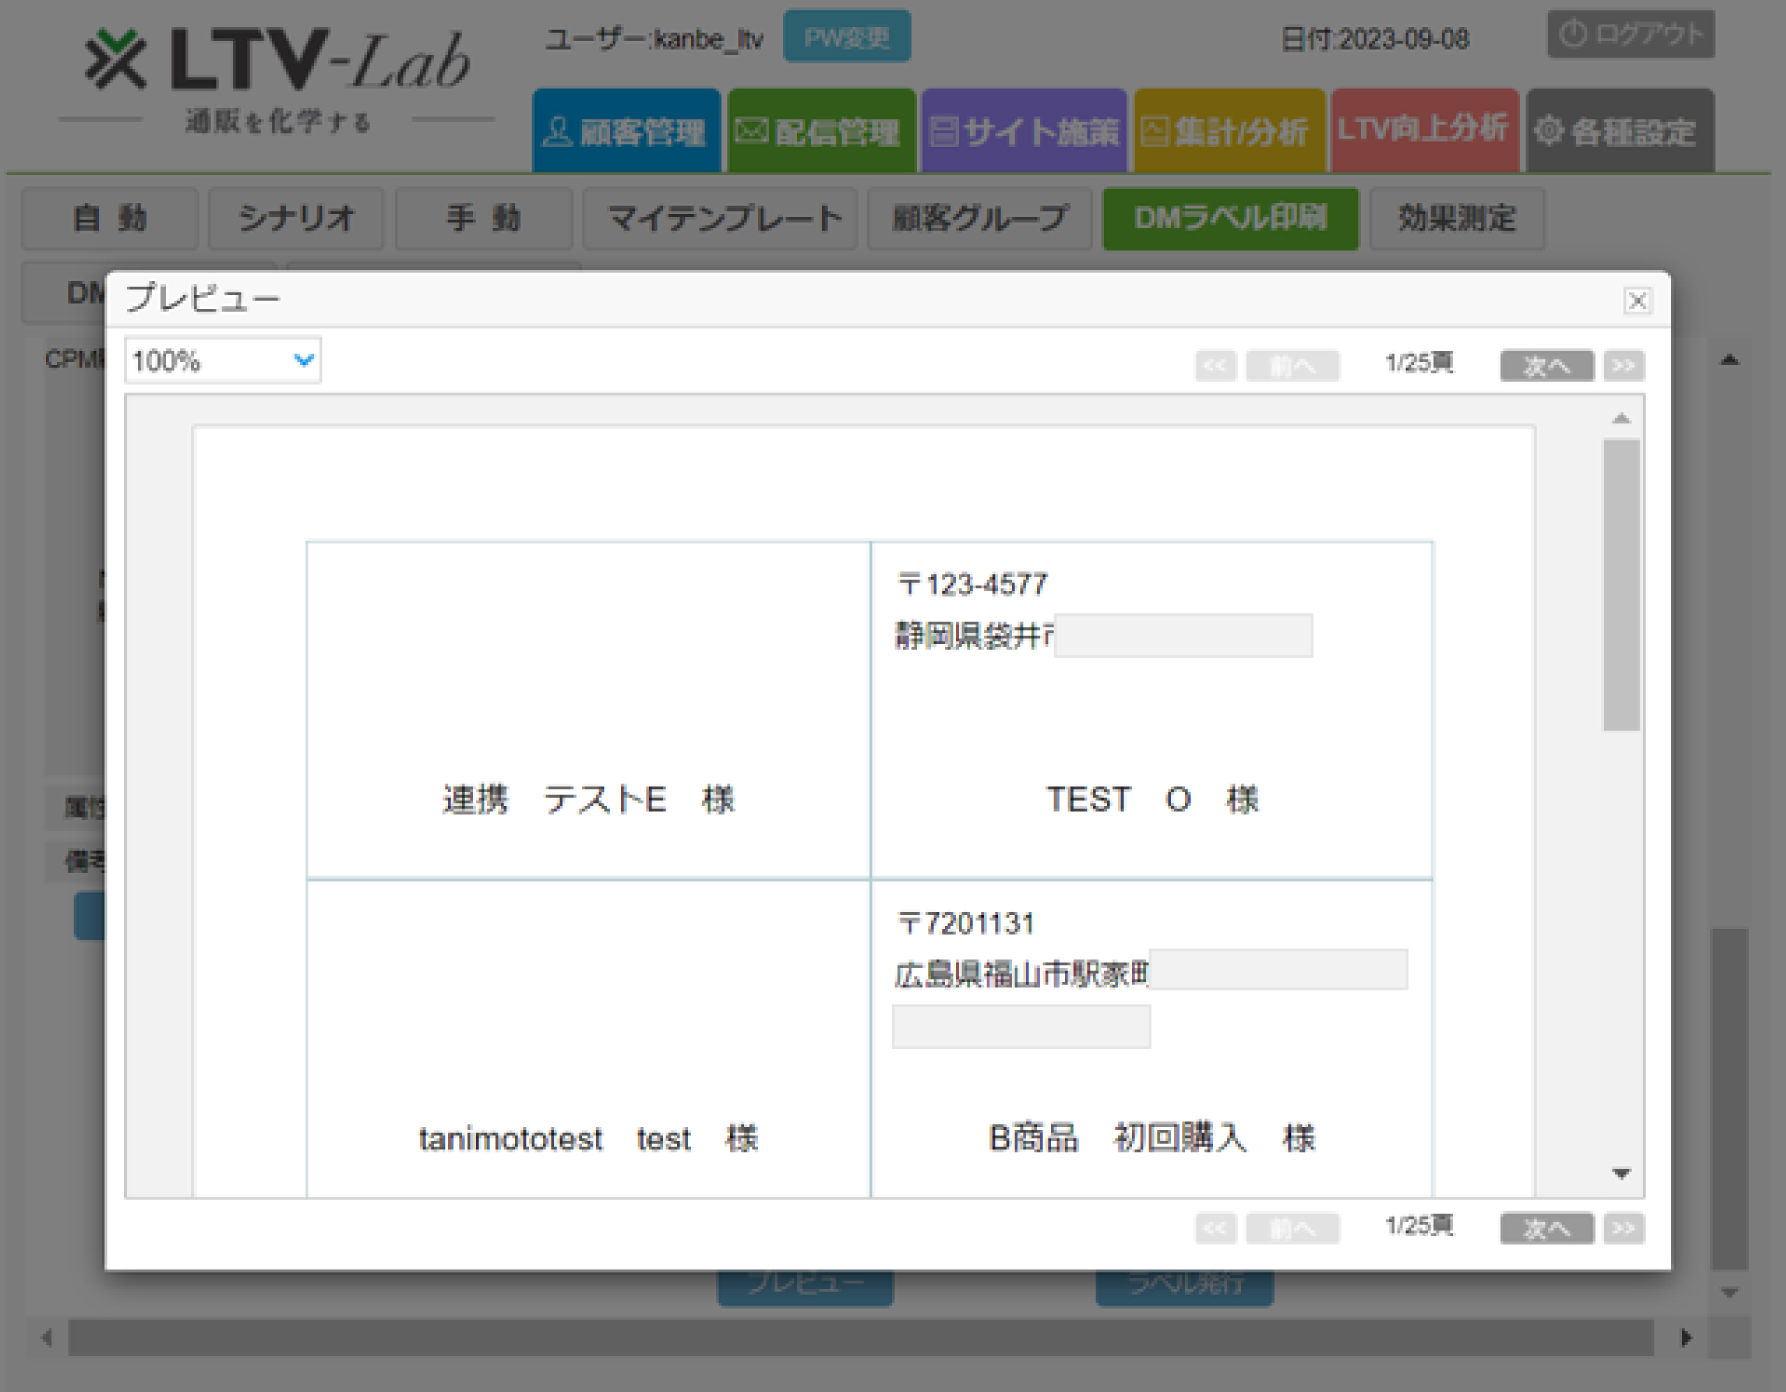The image size is (1786, 1392).
Task: Click the preview scroll-down arrow
Action: 1620,1173
